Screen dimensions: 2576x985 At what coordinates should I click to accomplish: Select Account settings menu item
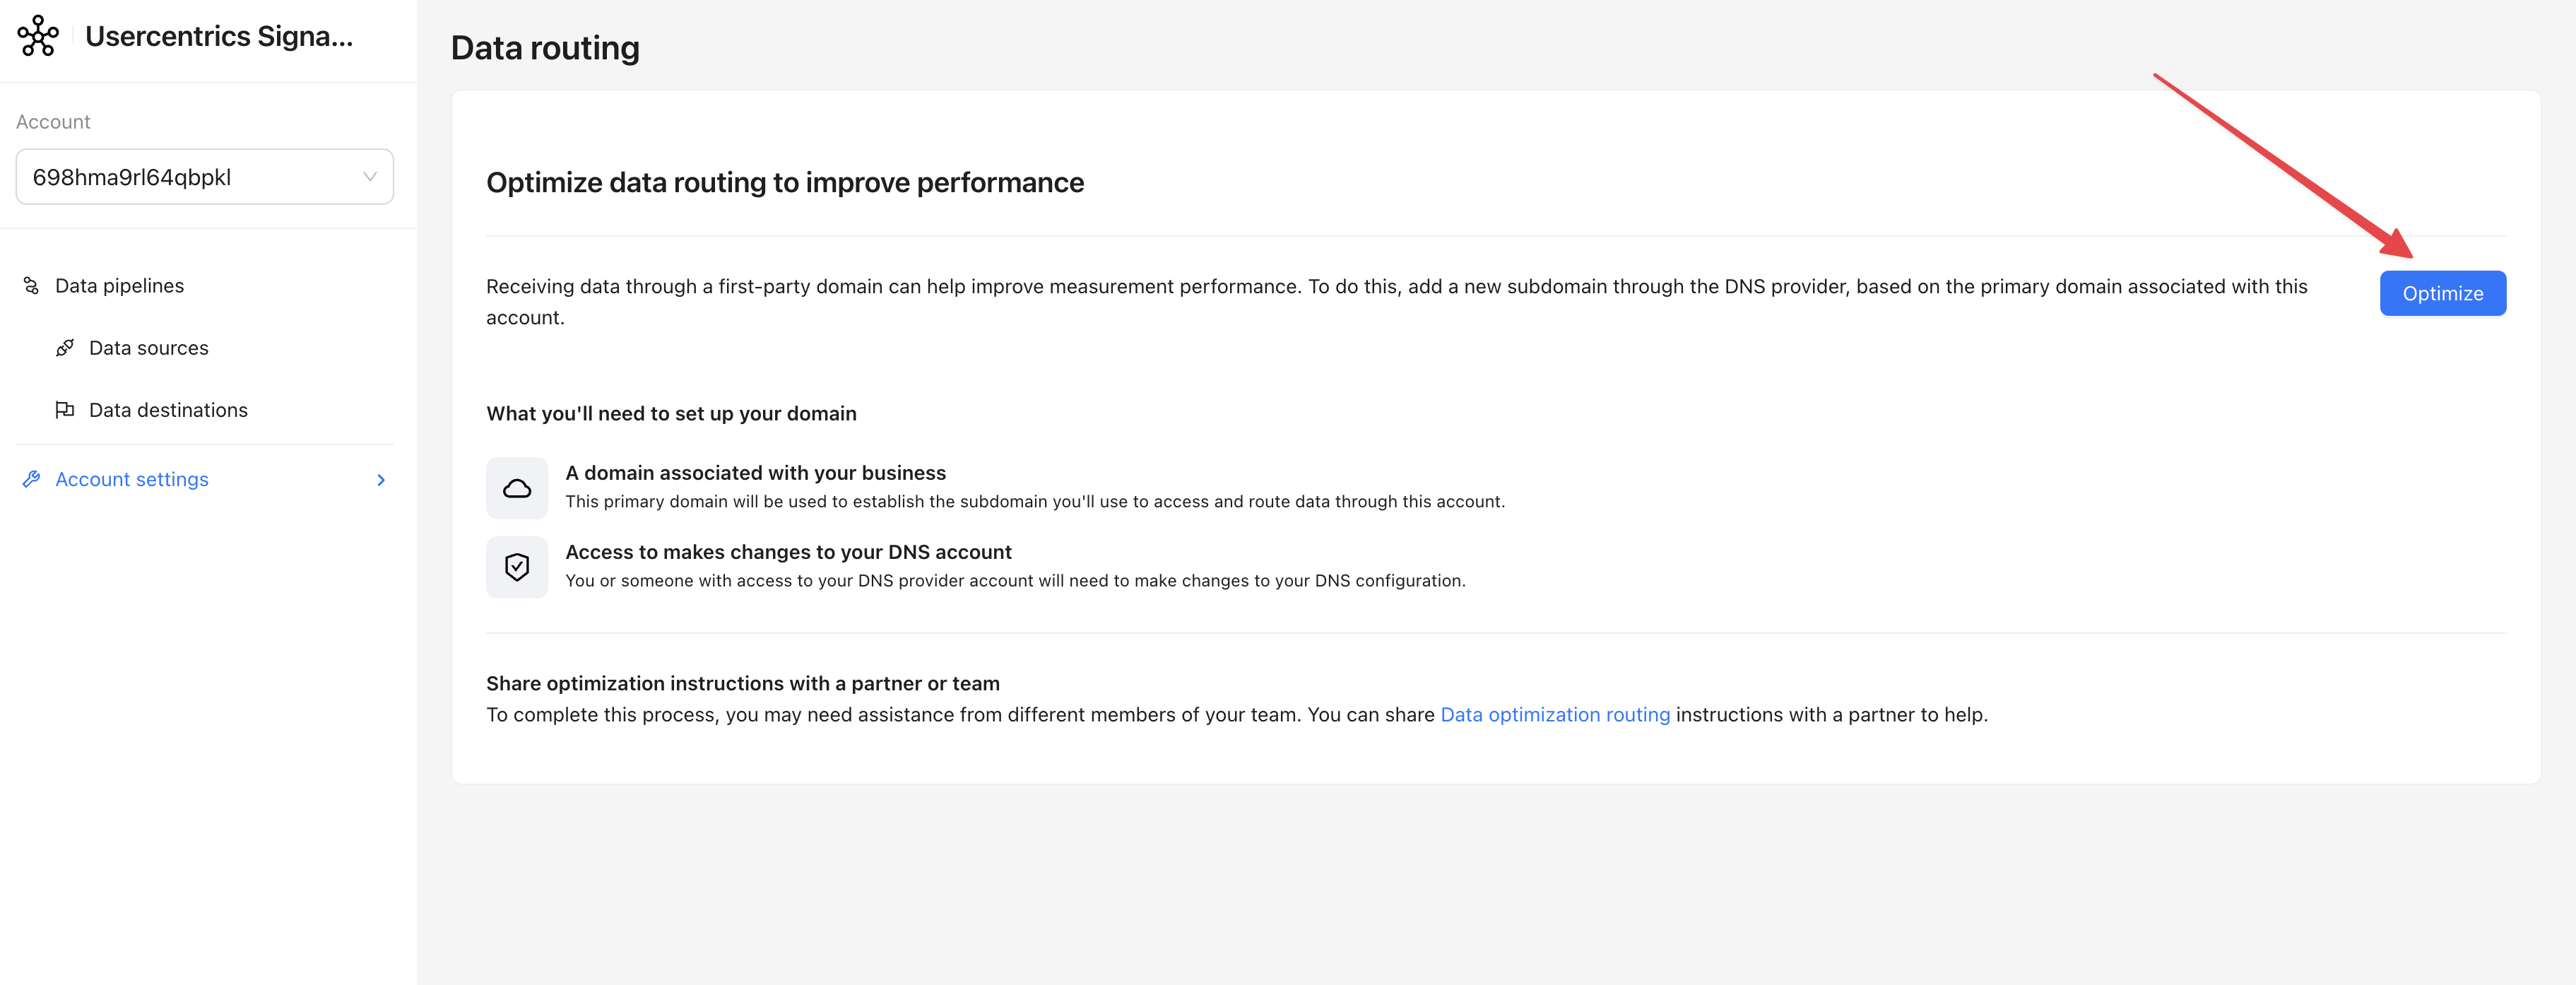(132, 479)
